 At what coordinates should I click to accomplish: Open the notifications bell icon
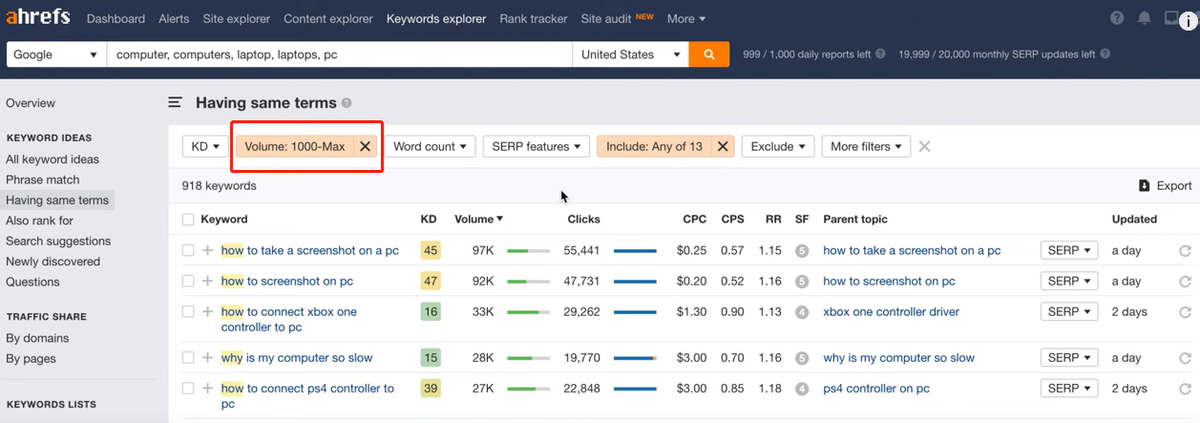tap(1144, 19)
